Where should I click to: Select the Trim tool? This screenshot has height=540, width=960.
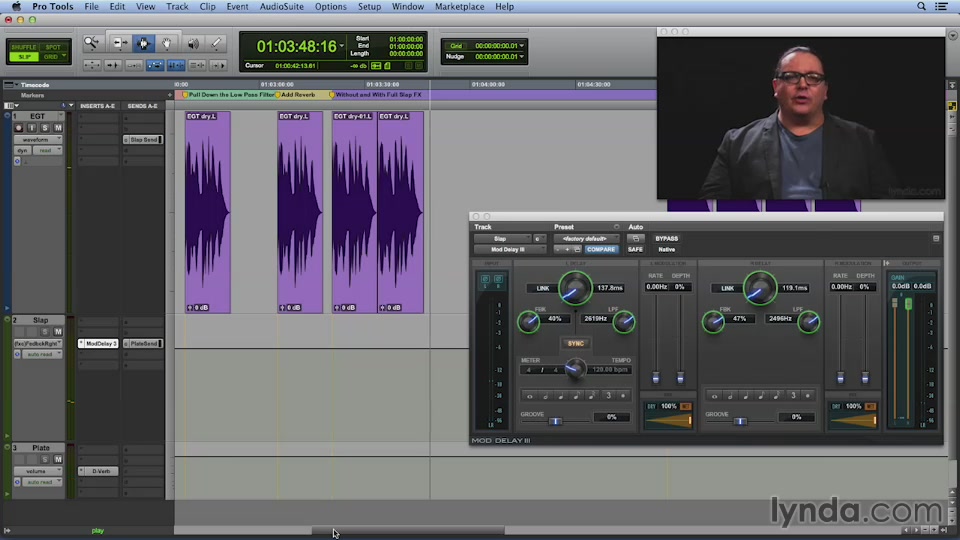click(x=120, y=43)
